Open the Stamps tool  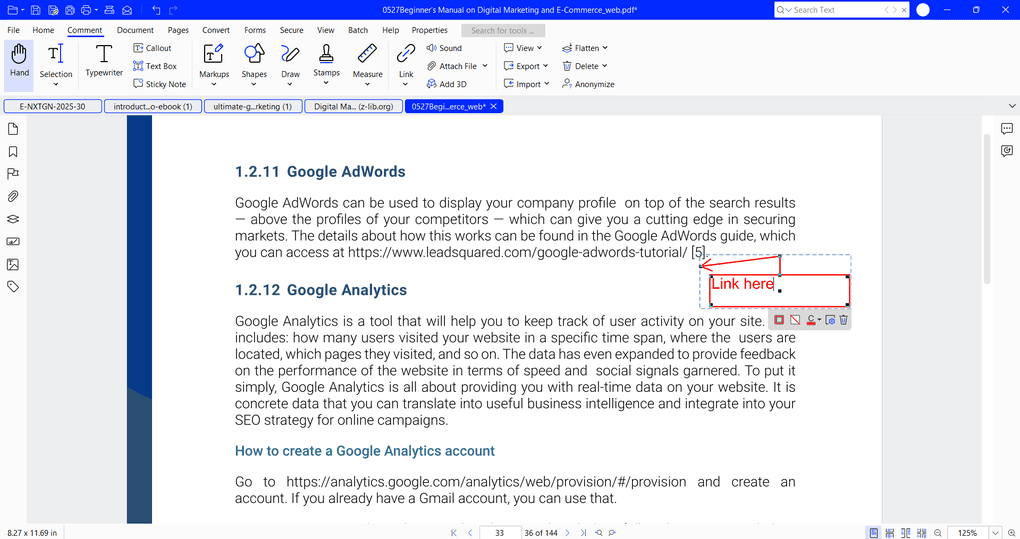pos(327,60)
